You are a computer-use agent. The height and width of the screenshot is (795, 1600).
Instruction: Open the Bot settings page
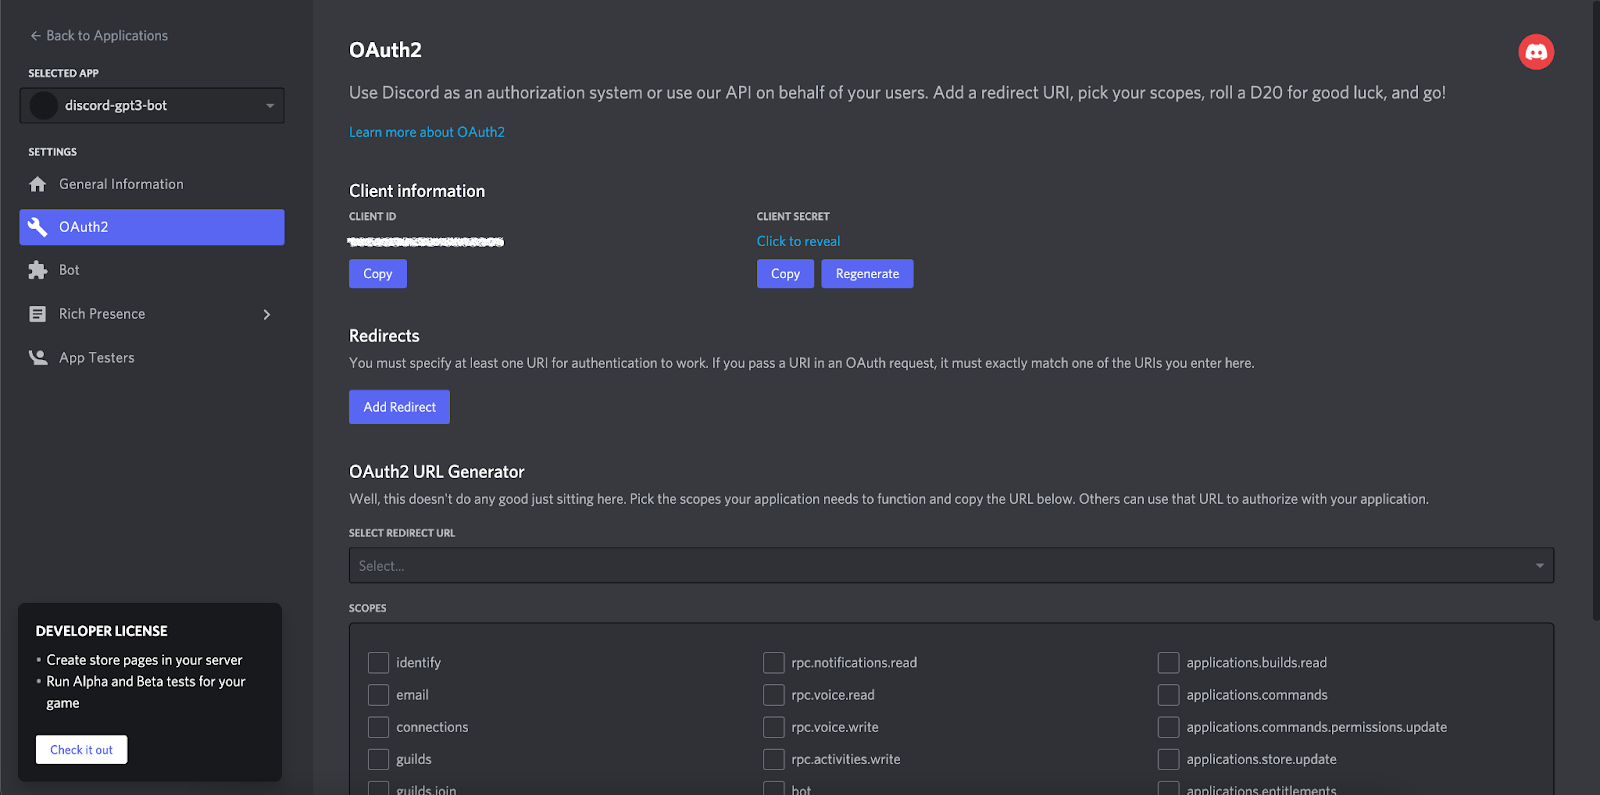pyautogui.click(x=152, y=270)
